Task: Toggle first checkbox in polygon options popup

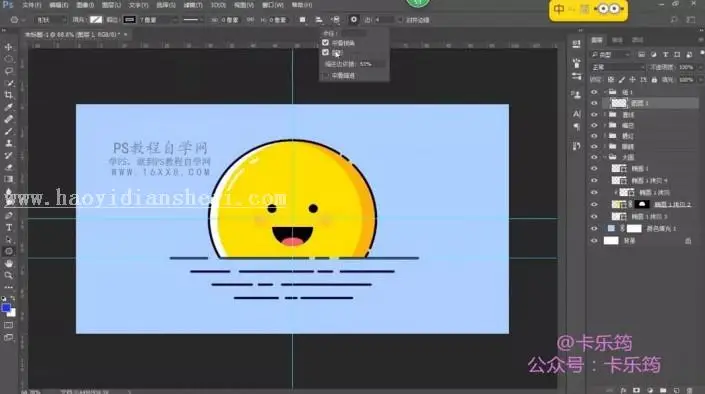Action: pos(326,43)
